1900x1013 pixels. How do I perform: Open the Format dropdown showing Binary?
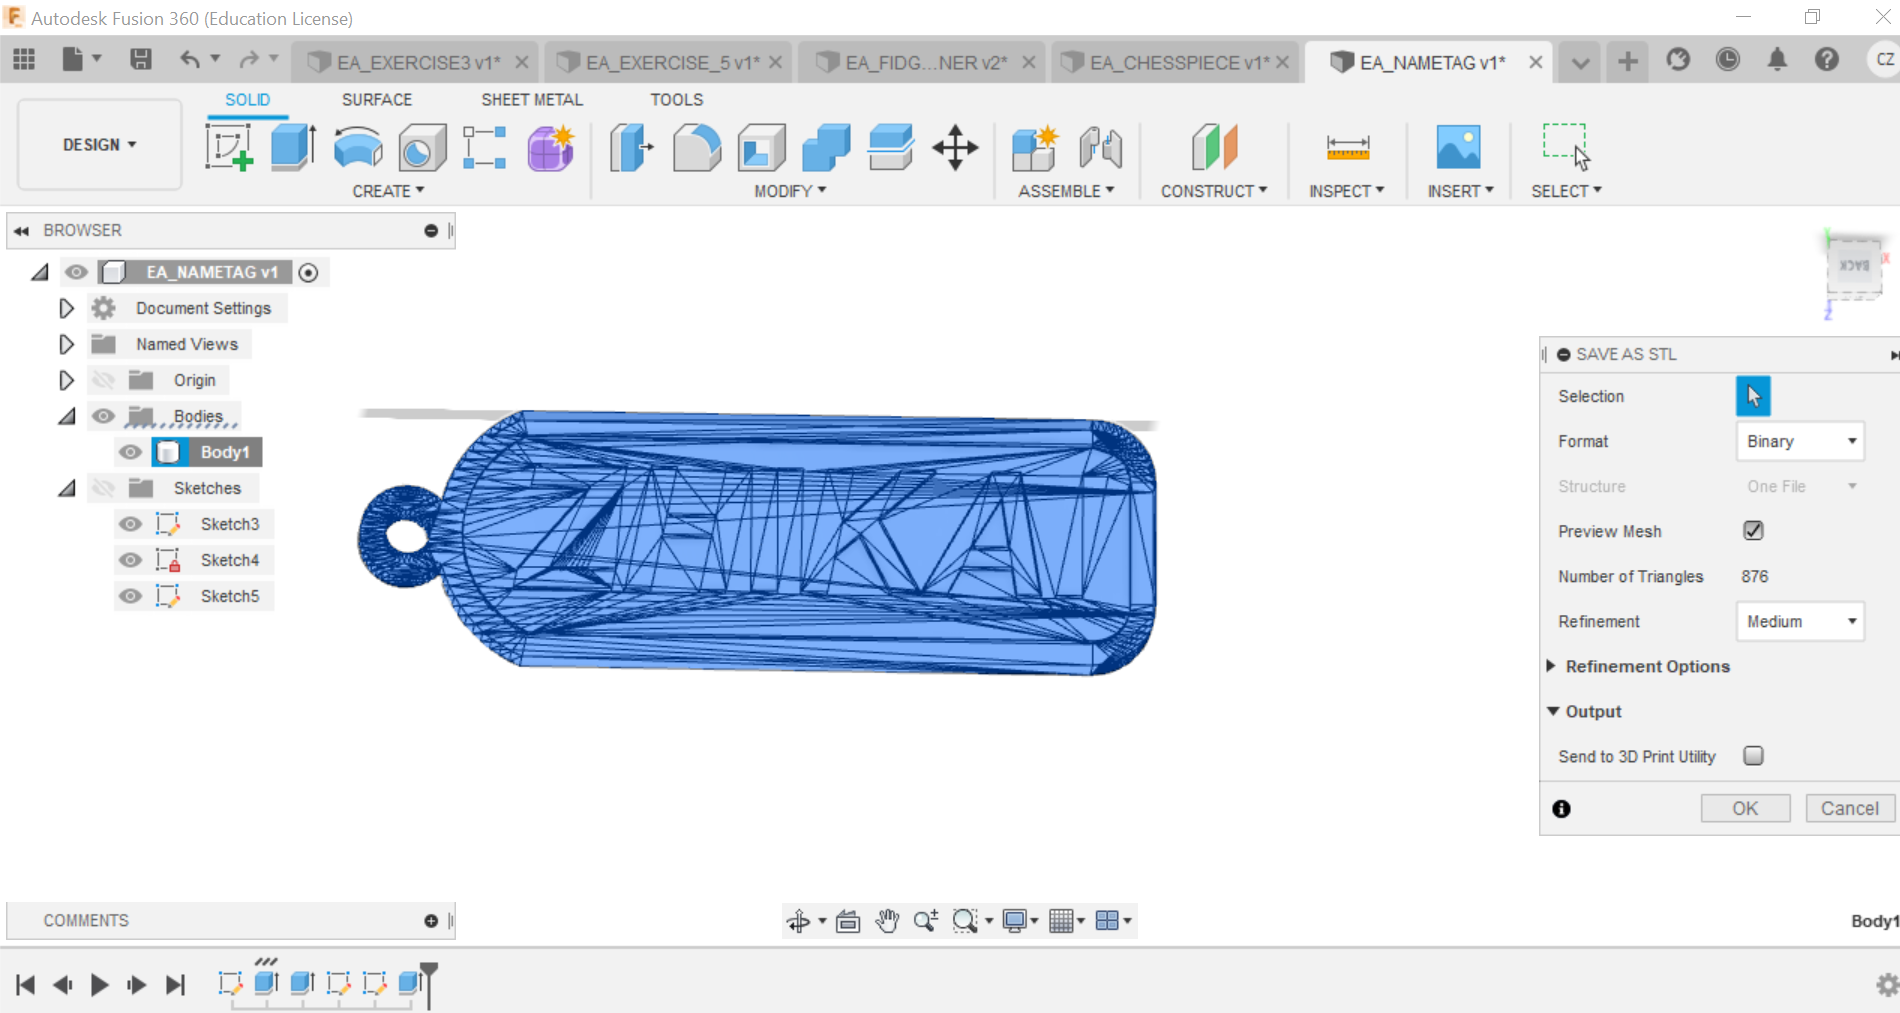[x=1799, y=441]
